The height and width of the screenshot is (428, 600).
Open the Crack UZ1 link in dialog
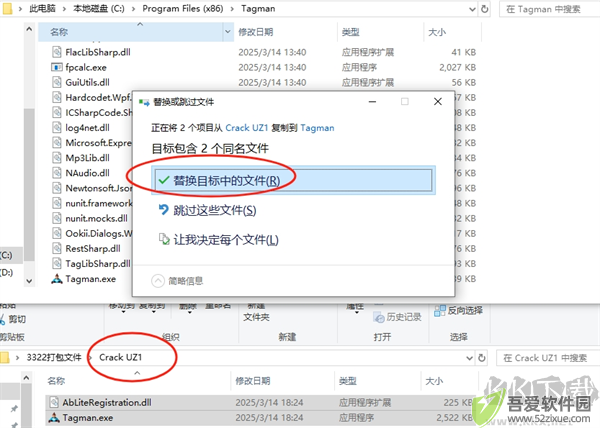[246, 128]
